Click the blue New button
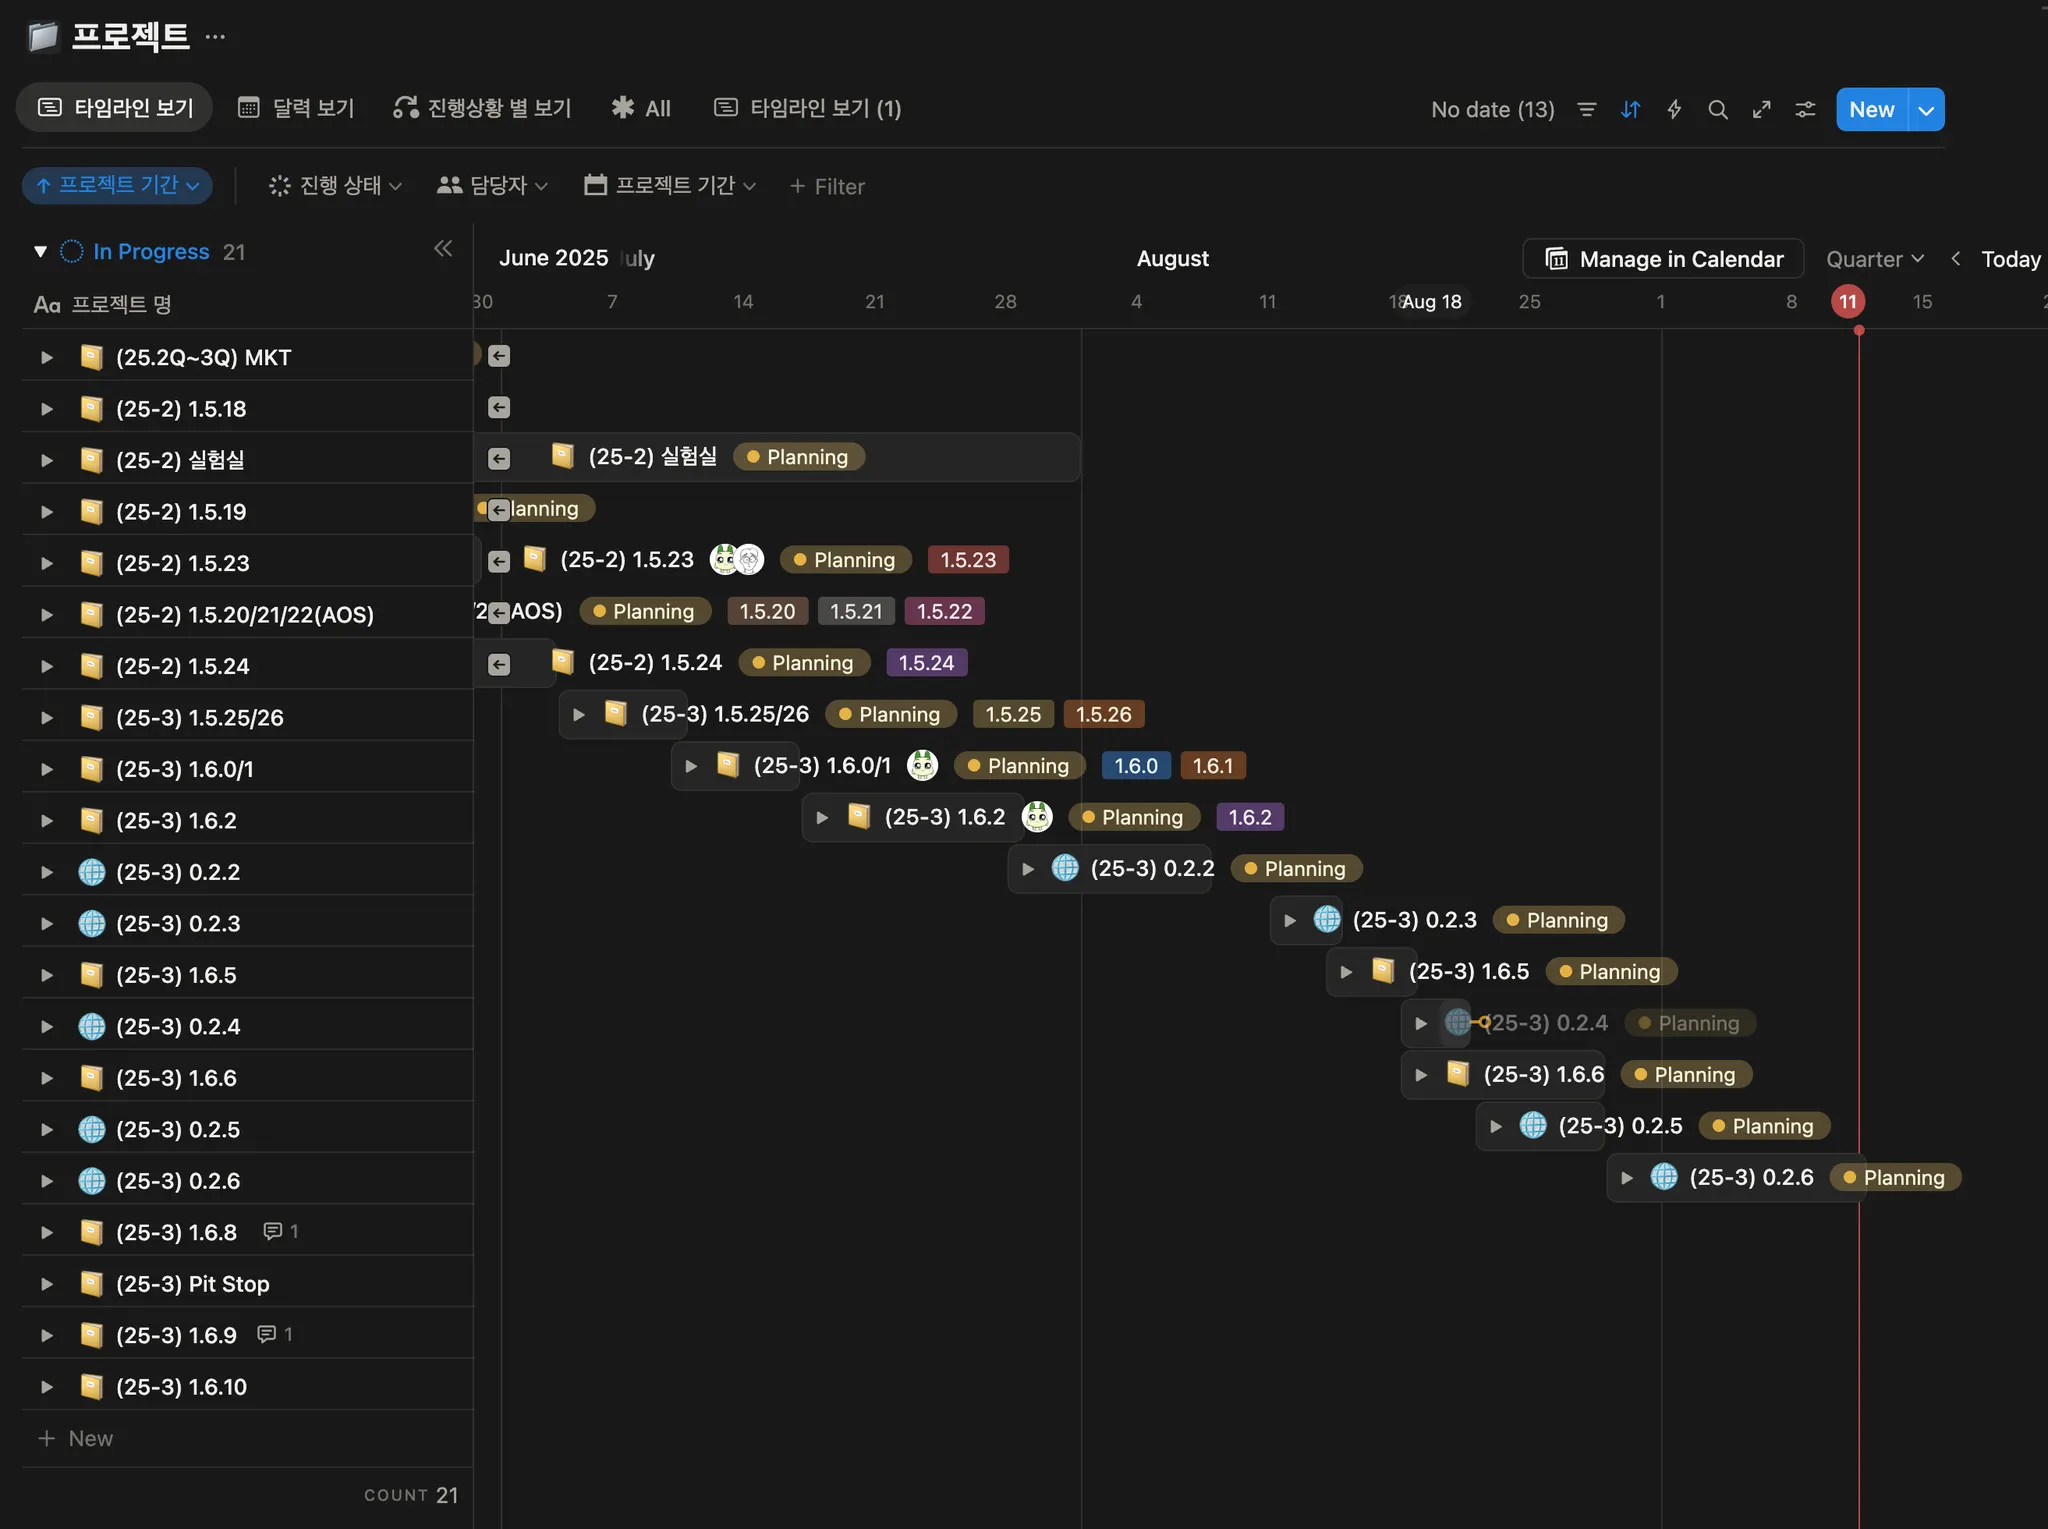The image size is (2048, 1529). [x=1870, y=110]
